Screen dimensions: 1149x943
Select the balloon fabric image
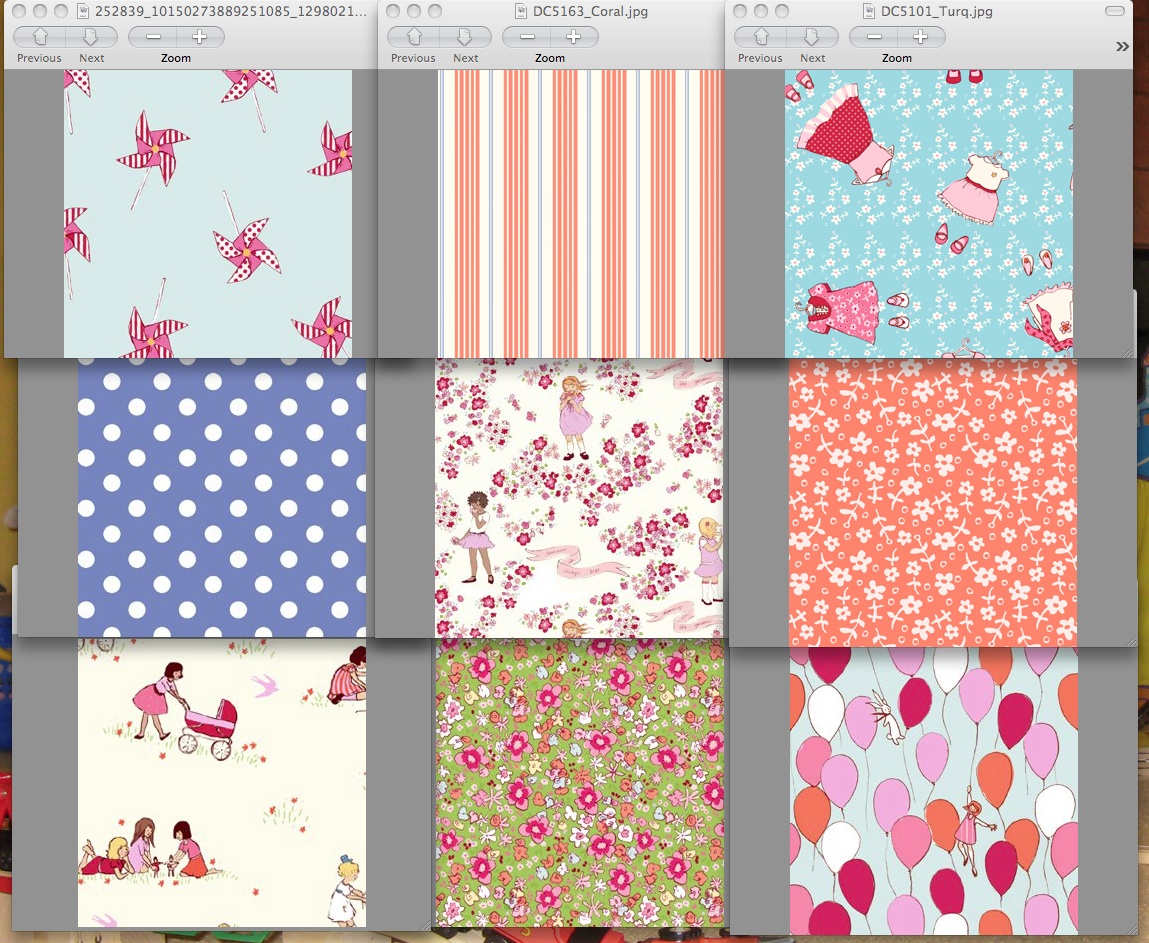click(x=930, y=790)
